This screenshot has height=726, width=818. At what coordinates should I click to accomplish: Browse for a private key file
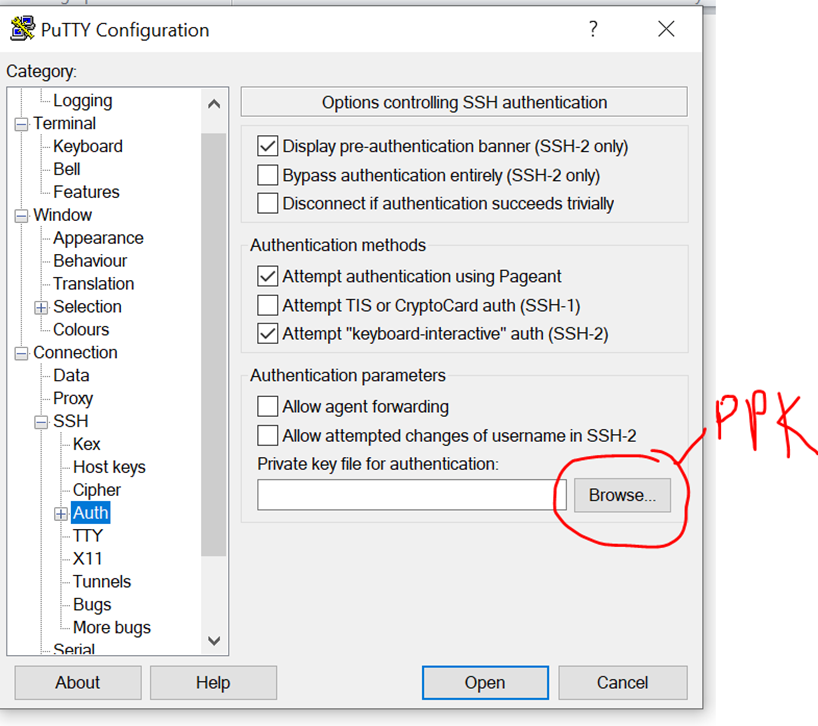point(622,495)
